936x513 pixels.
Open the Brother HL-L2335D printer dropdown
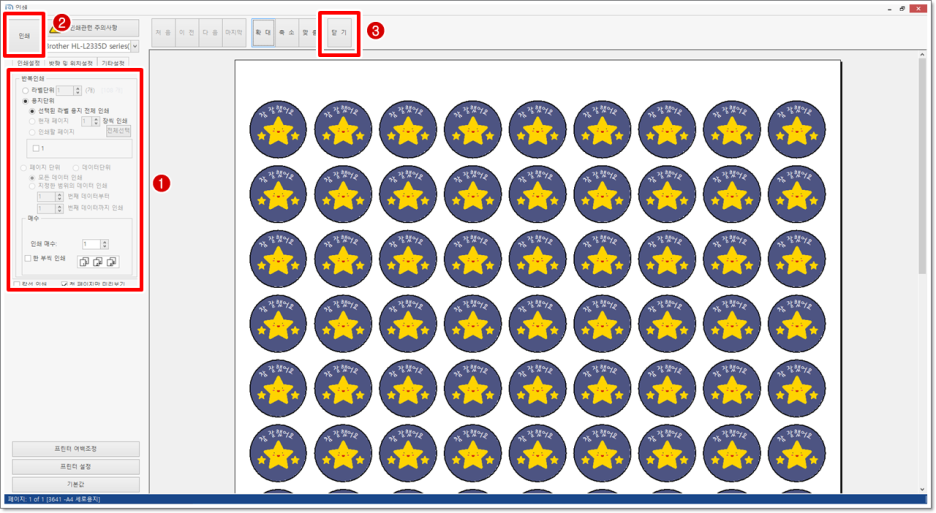click(135, 46)
